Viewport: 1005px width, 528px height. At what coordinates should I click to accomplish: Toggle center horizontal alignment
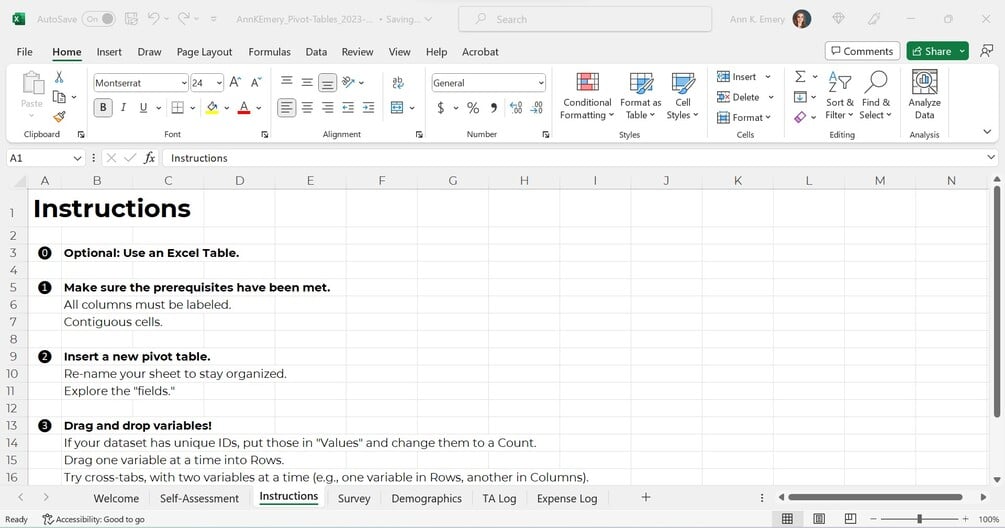(307, 108)
